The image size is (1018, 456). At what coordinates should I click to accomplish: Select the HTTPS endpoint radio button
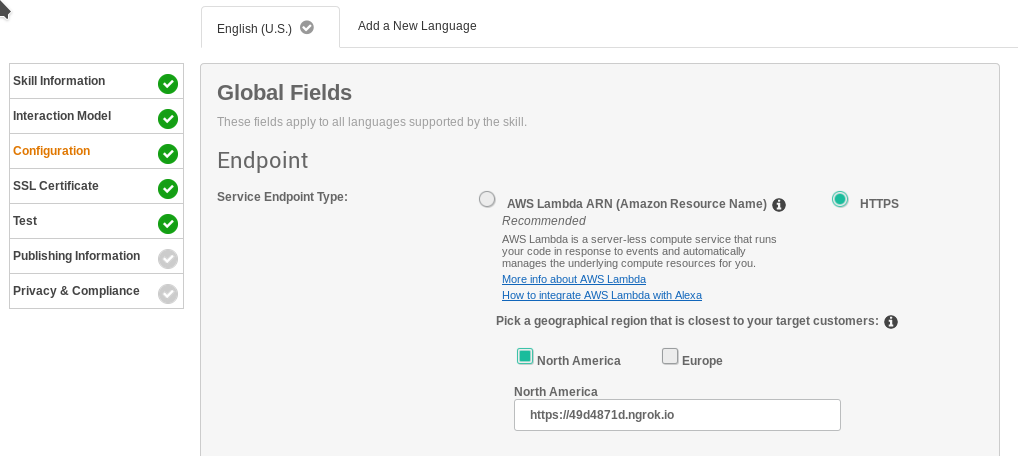840,200
